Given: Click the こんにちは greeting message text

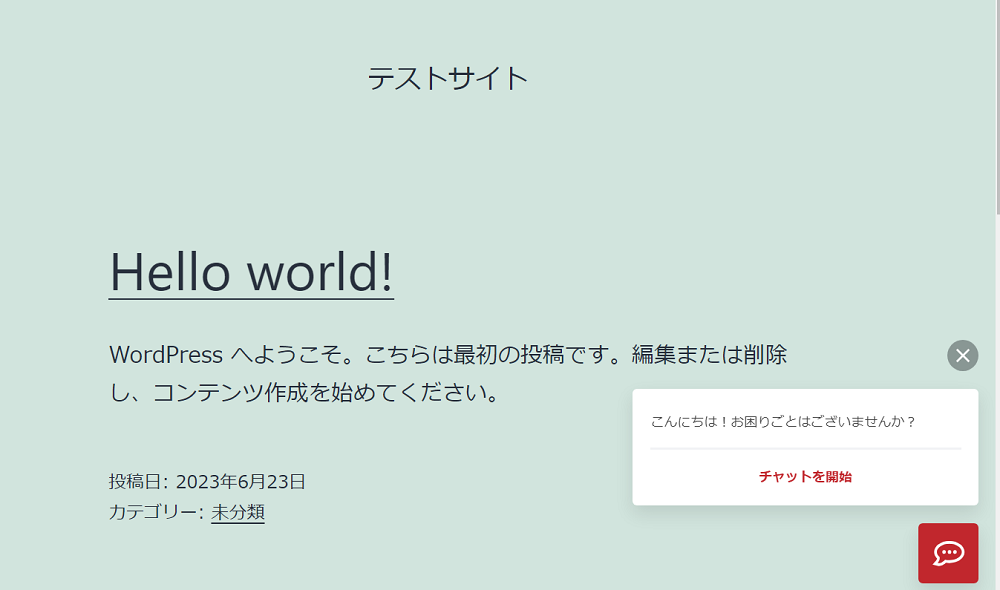Looking at the screenshot, I should point(690,422).
